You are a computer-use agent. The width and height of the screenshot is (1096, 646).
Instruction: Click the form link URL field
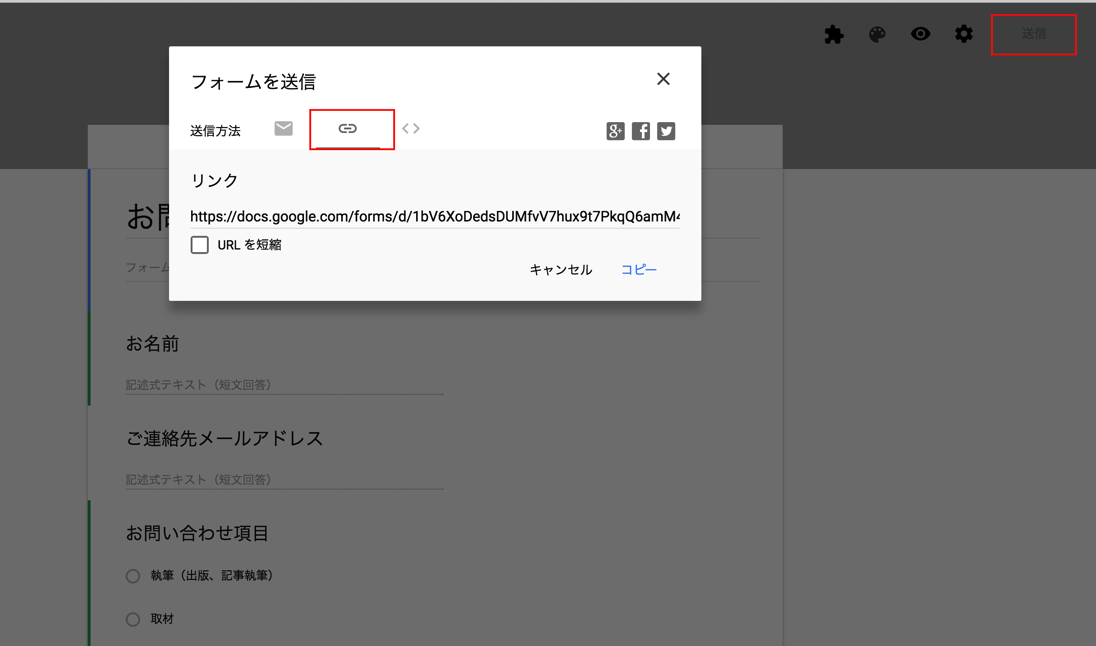(435, 217)
